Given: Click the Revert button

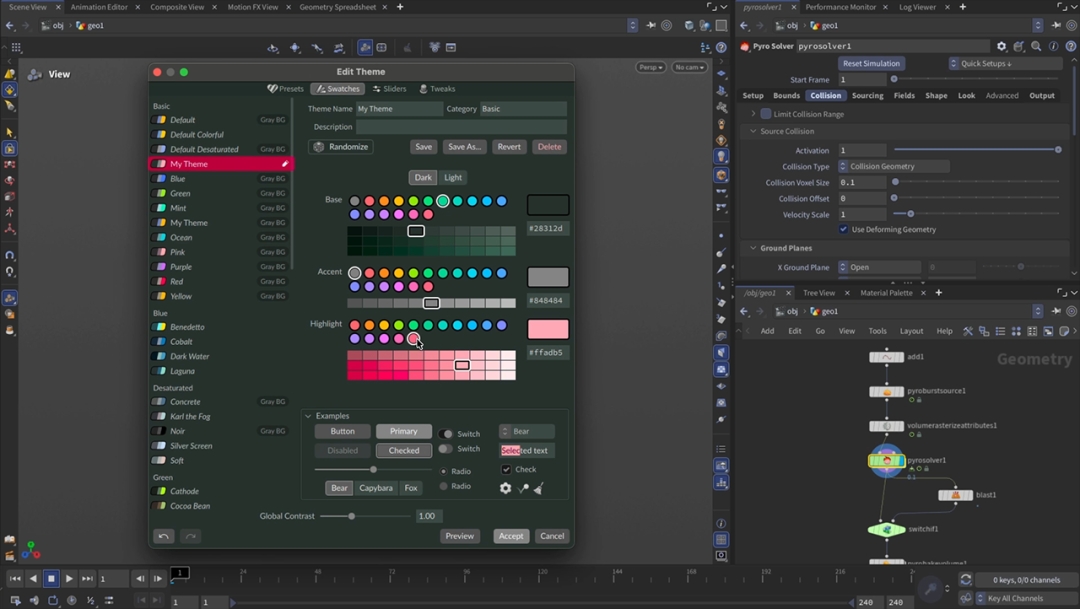Looking at the screenshot, I should coord(509,147).
